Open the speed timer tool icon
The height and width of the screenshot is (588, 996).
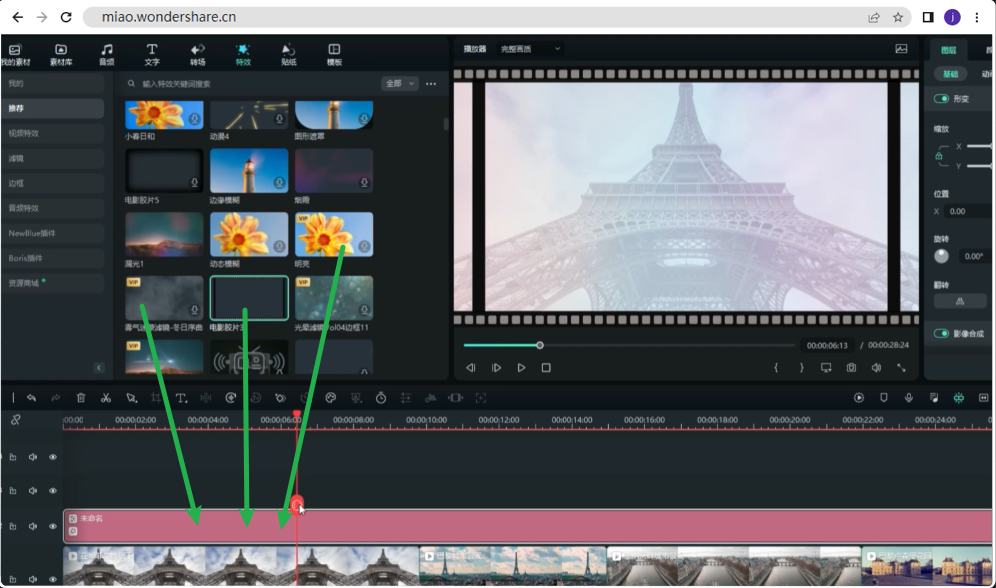pyautogui.click(x=380, y=398)
